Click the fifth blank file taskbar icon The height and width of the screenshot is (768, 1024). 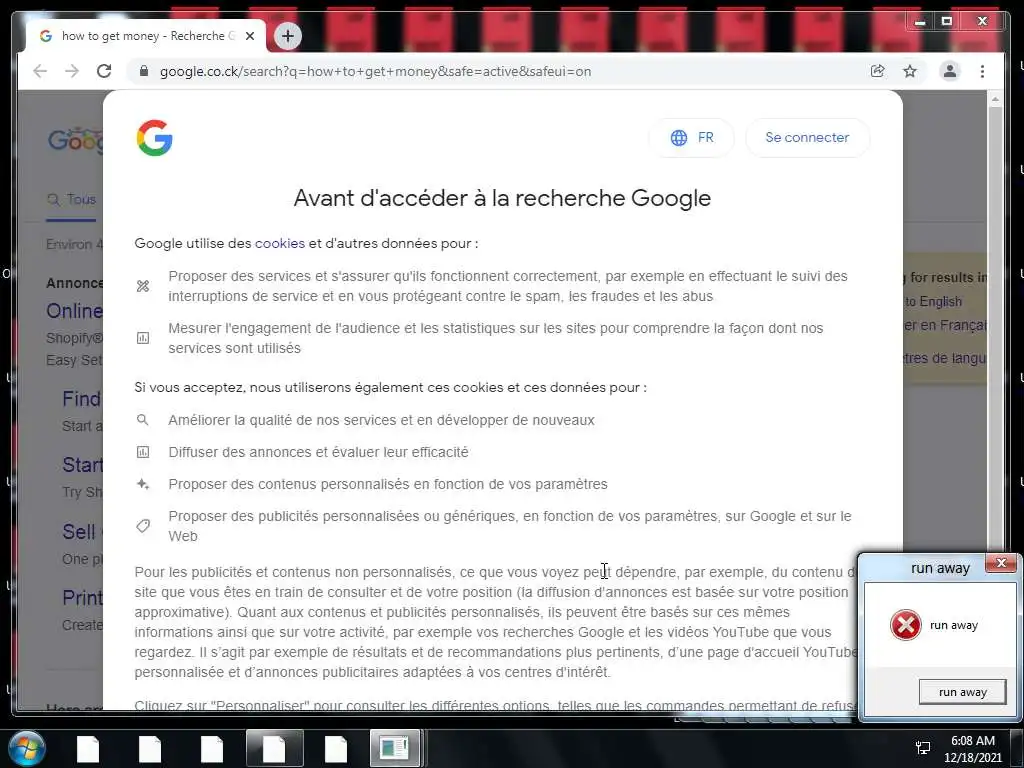336,749
